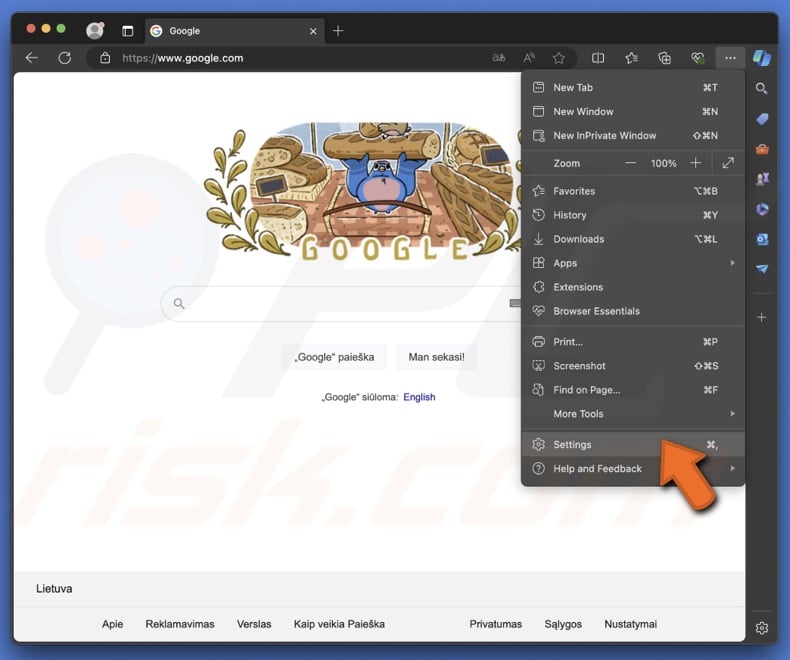The height and width of the screenshot is (660, 790).
Task: Expand the More Tools submenu
Action: 632,414
